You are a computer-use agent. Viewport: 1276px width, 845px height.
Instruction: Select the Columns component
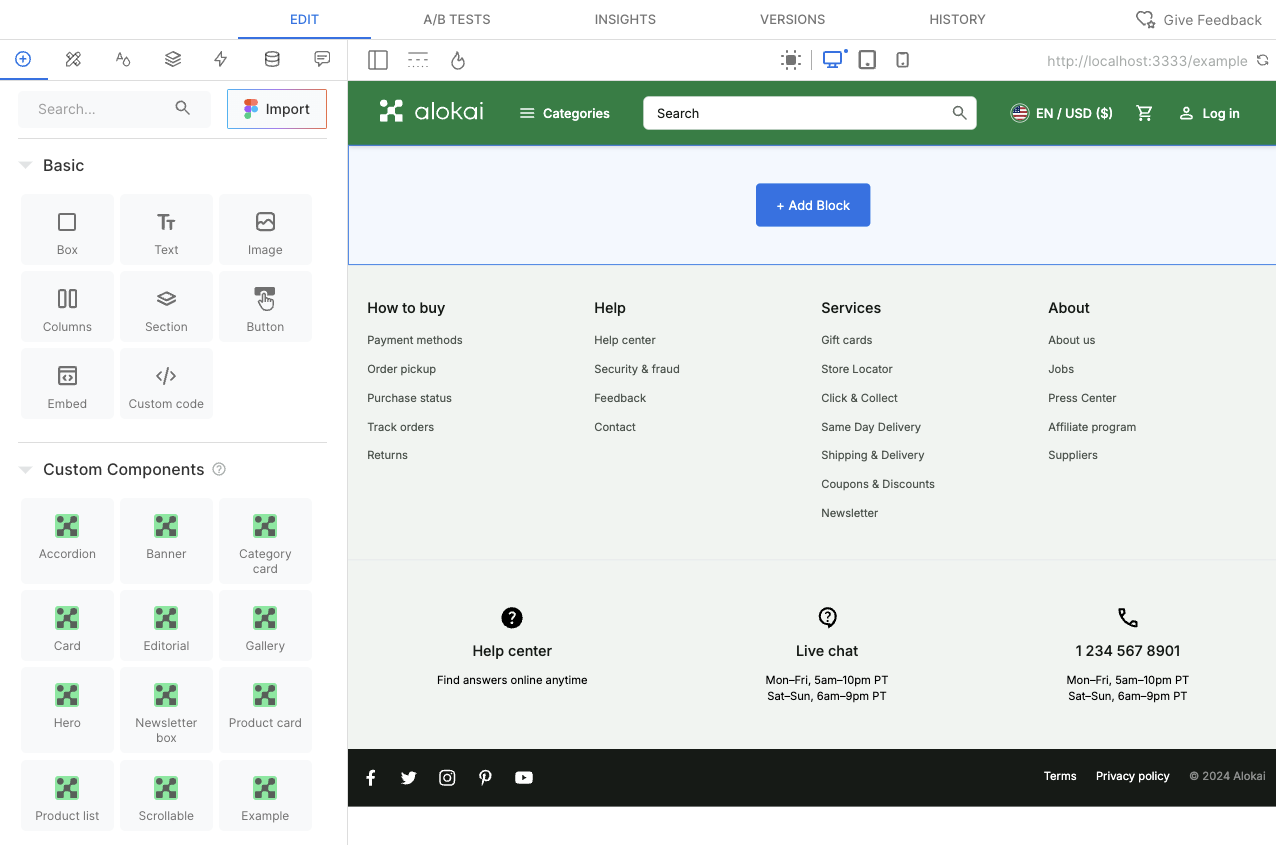tap(67, 307)
